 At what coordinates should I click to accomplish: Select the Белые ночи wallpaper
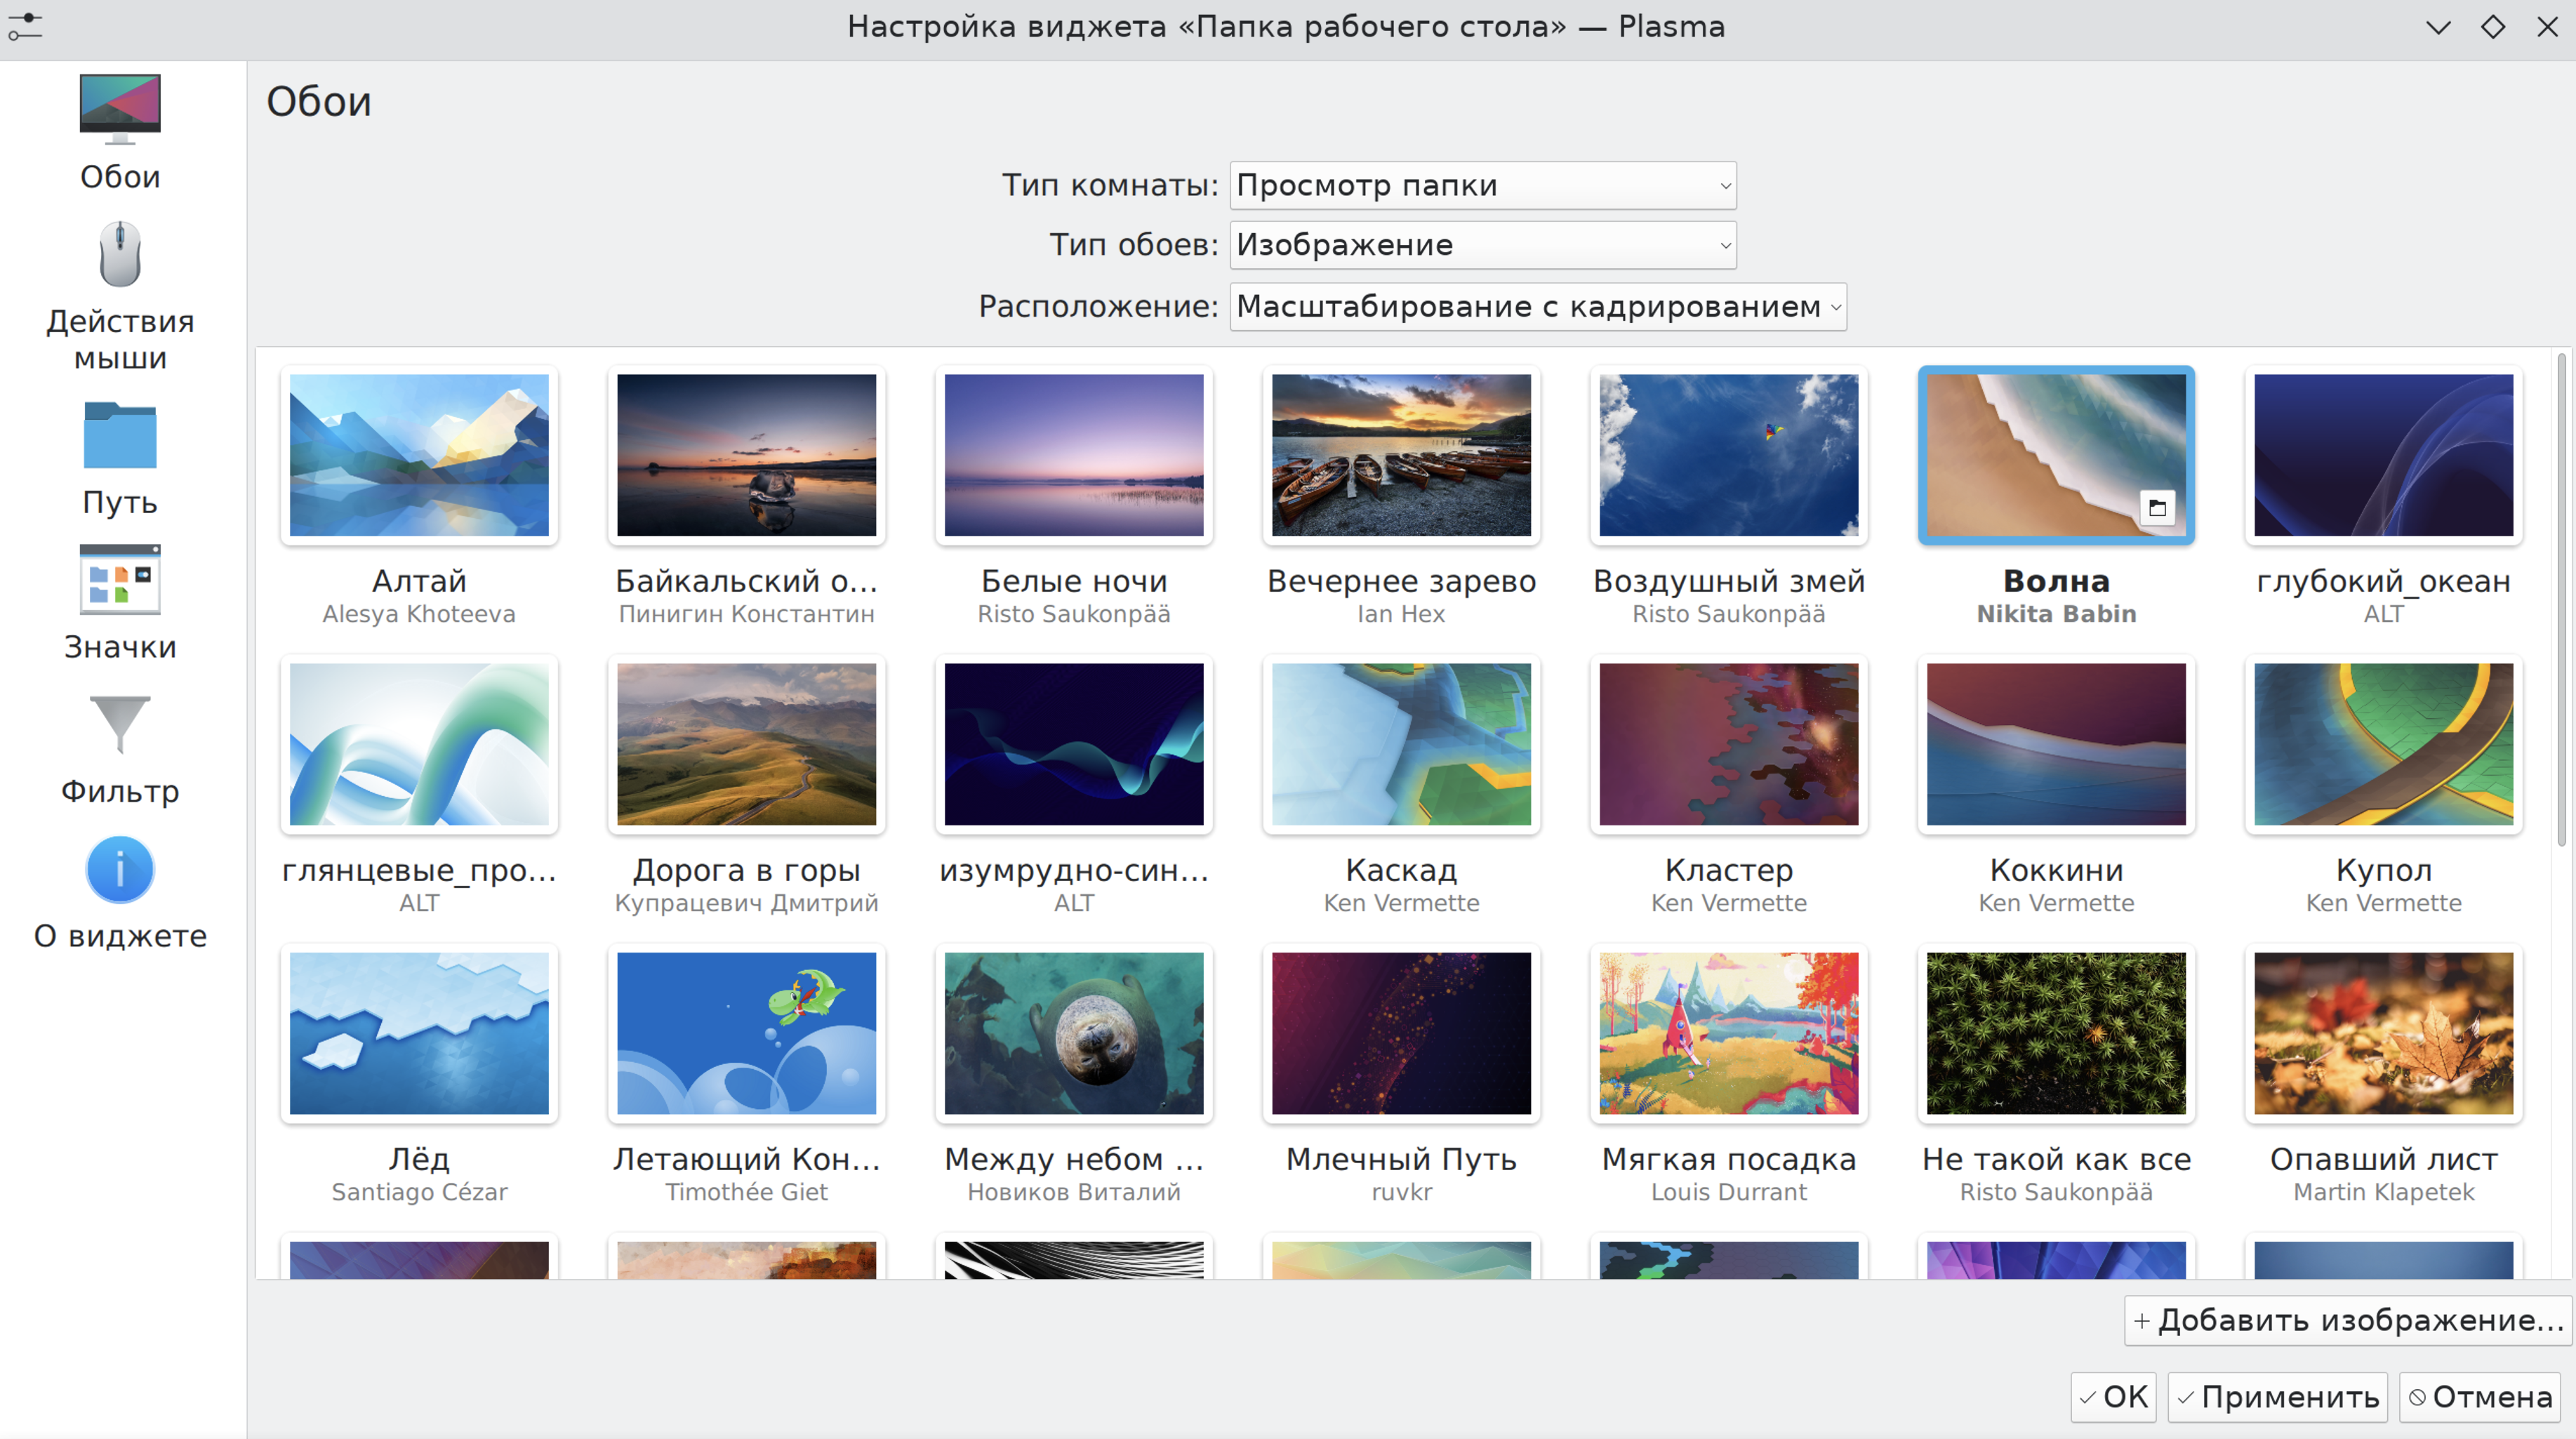pos(1074,455)
